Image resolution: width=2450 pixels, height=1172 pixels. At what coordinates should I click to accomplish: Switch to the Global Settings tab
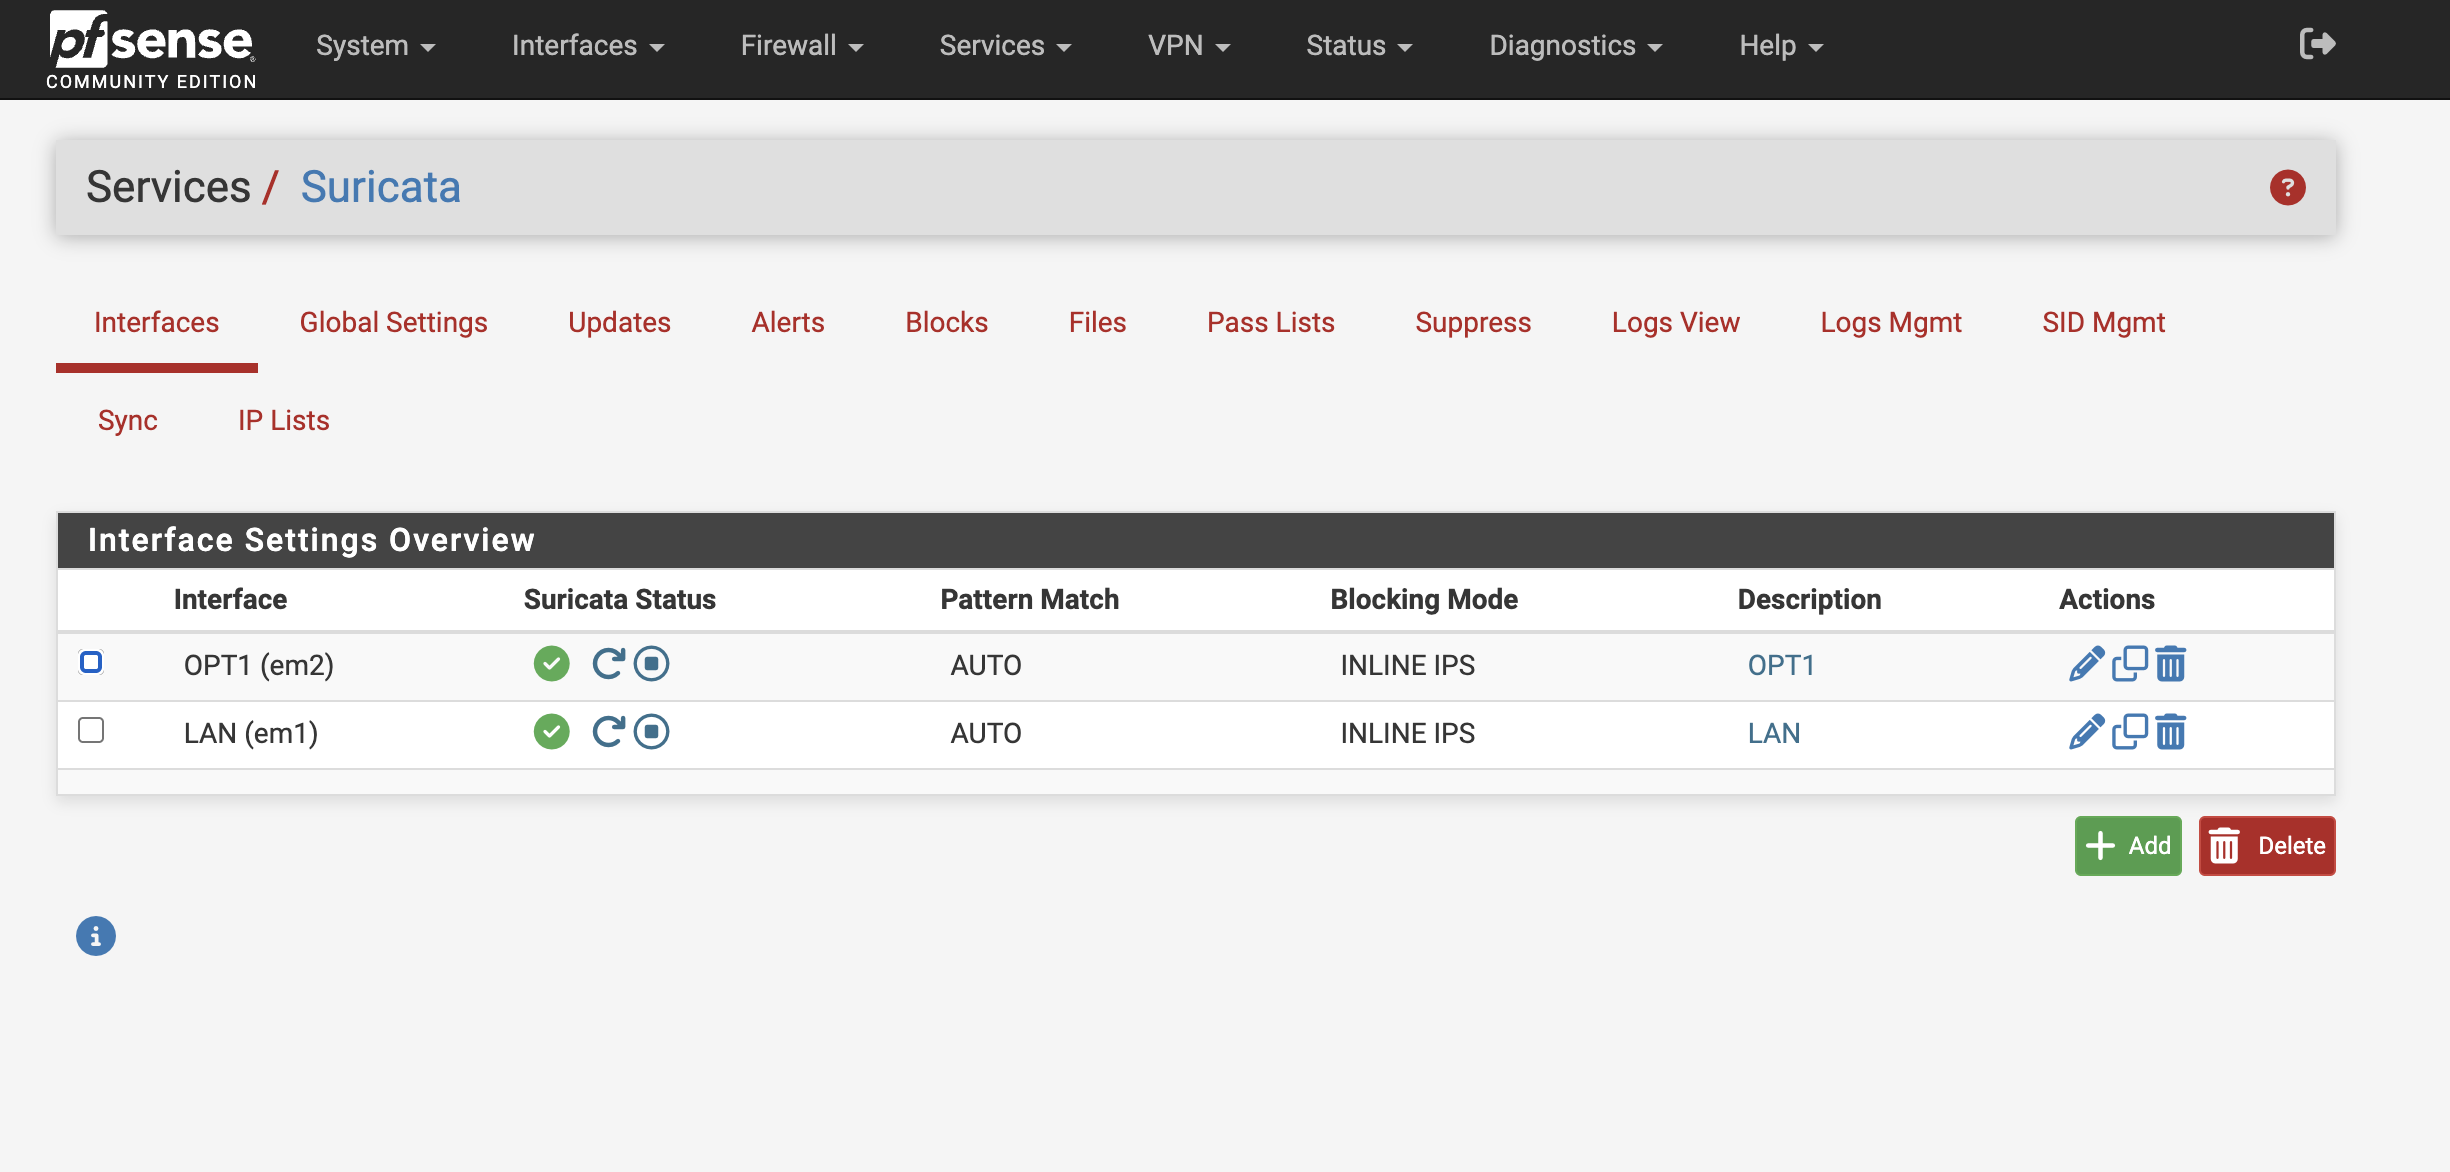(393, 323)
